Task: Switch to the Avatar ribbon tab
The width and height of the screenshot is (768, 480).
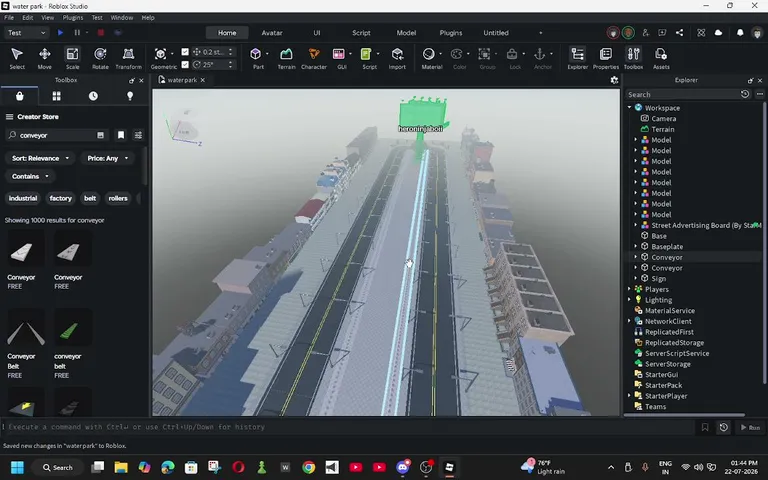Action: (272, 33)
